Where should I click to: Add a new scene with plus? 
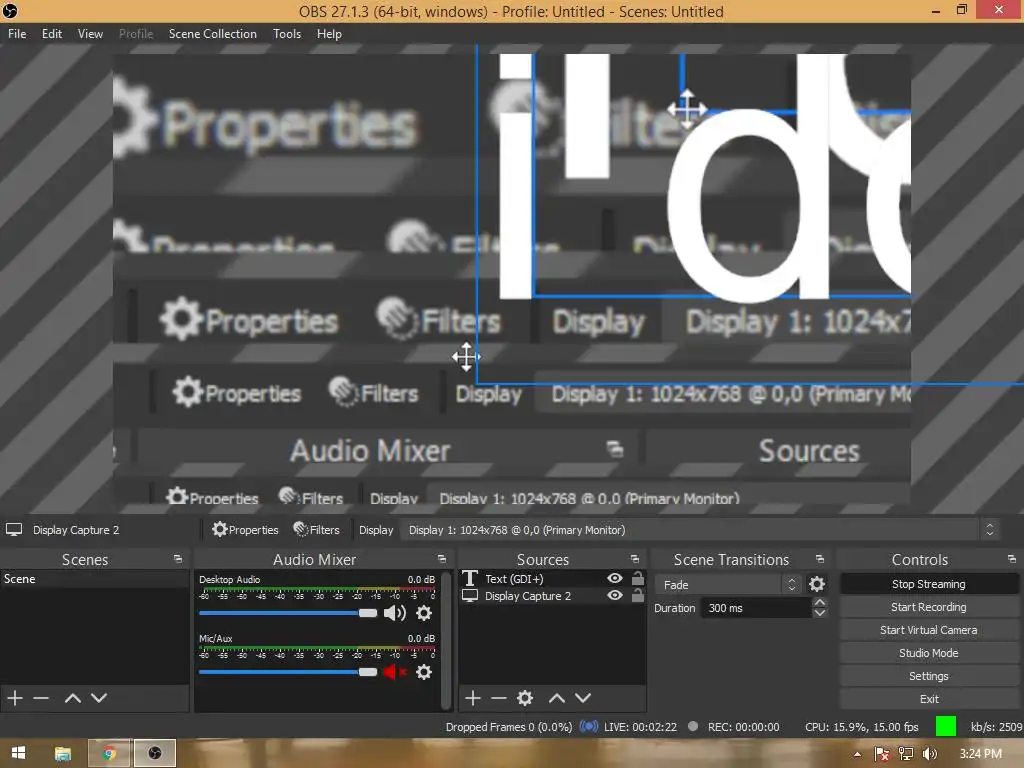pyautogui.click(x=15, y=697)
